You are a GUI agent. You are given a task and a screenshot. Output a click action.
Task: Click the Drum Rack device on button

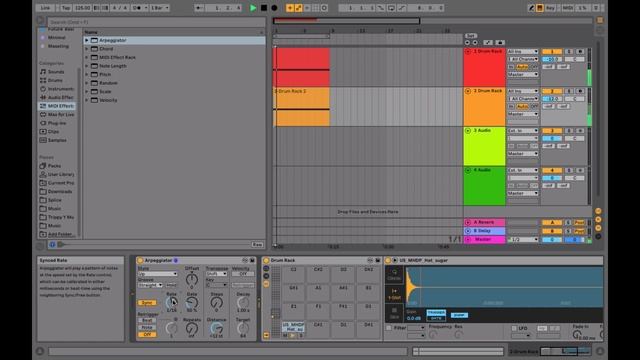pyautogui.click(x=266, y=260)
